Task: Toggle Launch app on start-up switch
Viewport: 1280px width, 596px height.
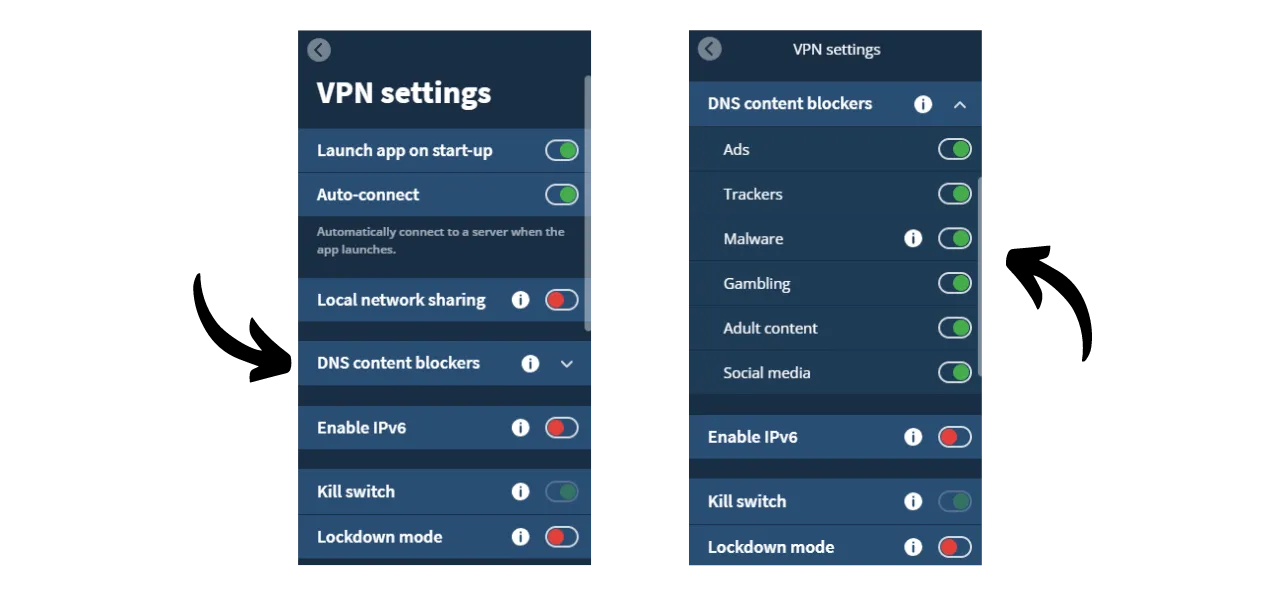Action: tap(561, 151)
